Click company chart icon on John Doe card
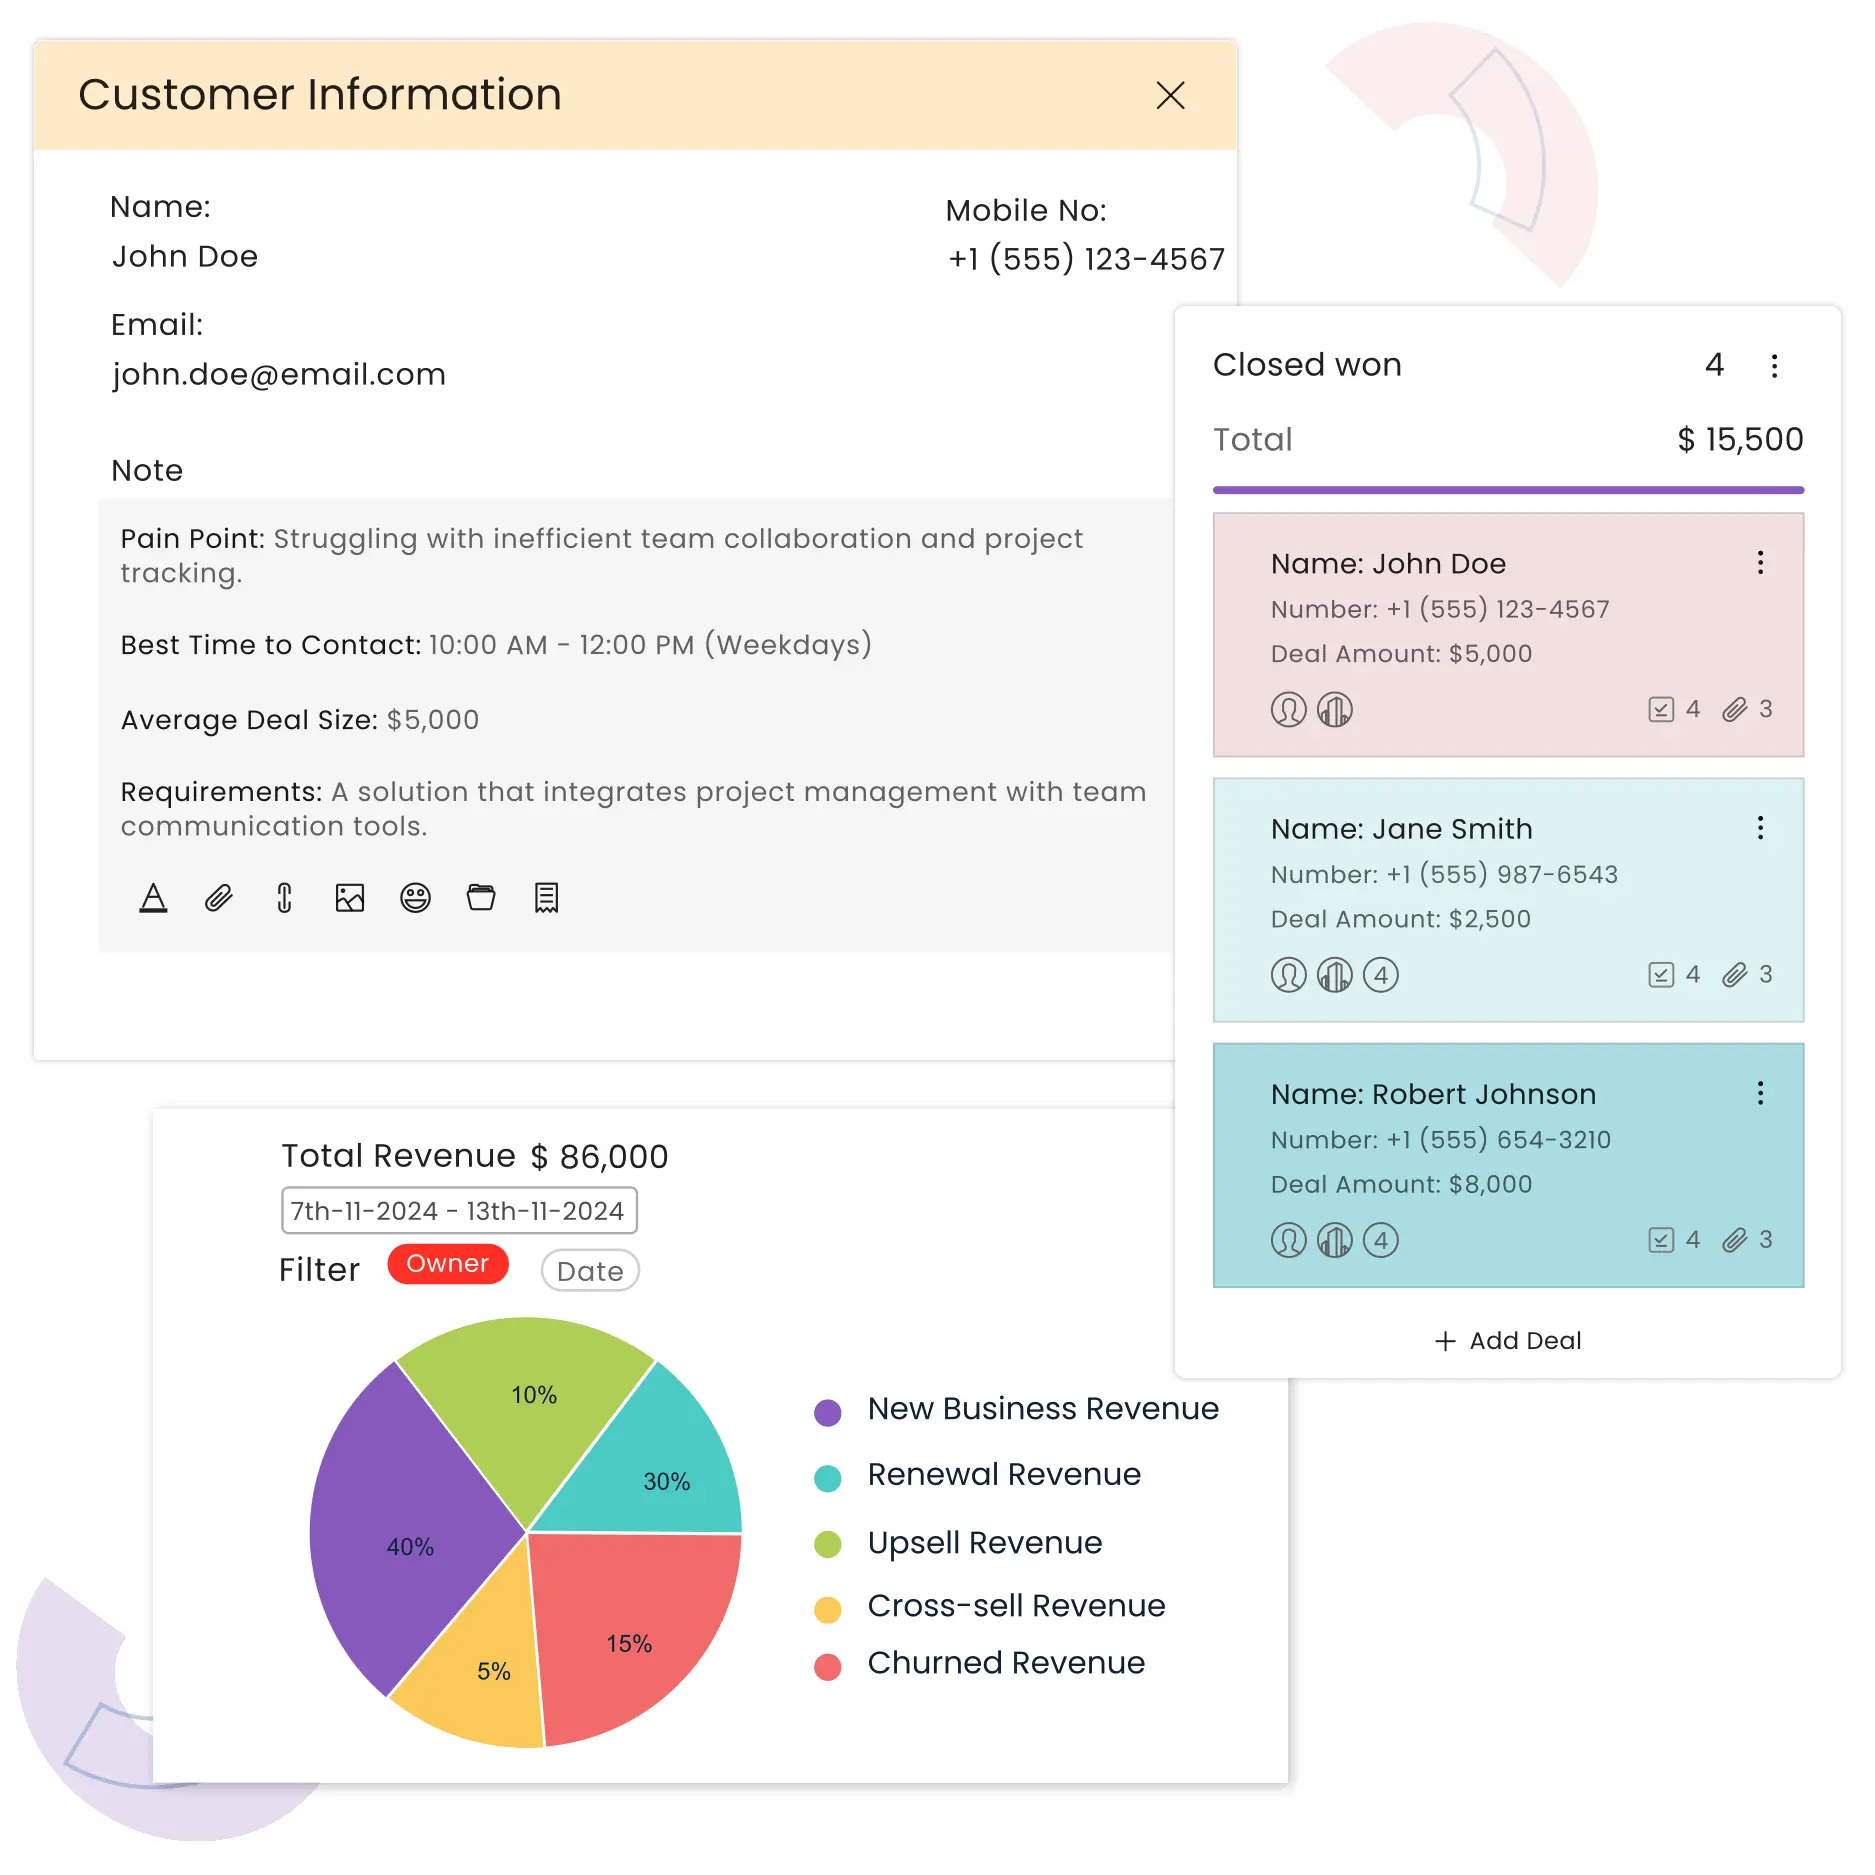The height and width of the screenshot is (1875, 1875). coord(1335,710)
